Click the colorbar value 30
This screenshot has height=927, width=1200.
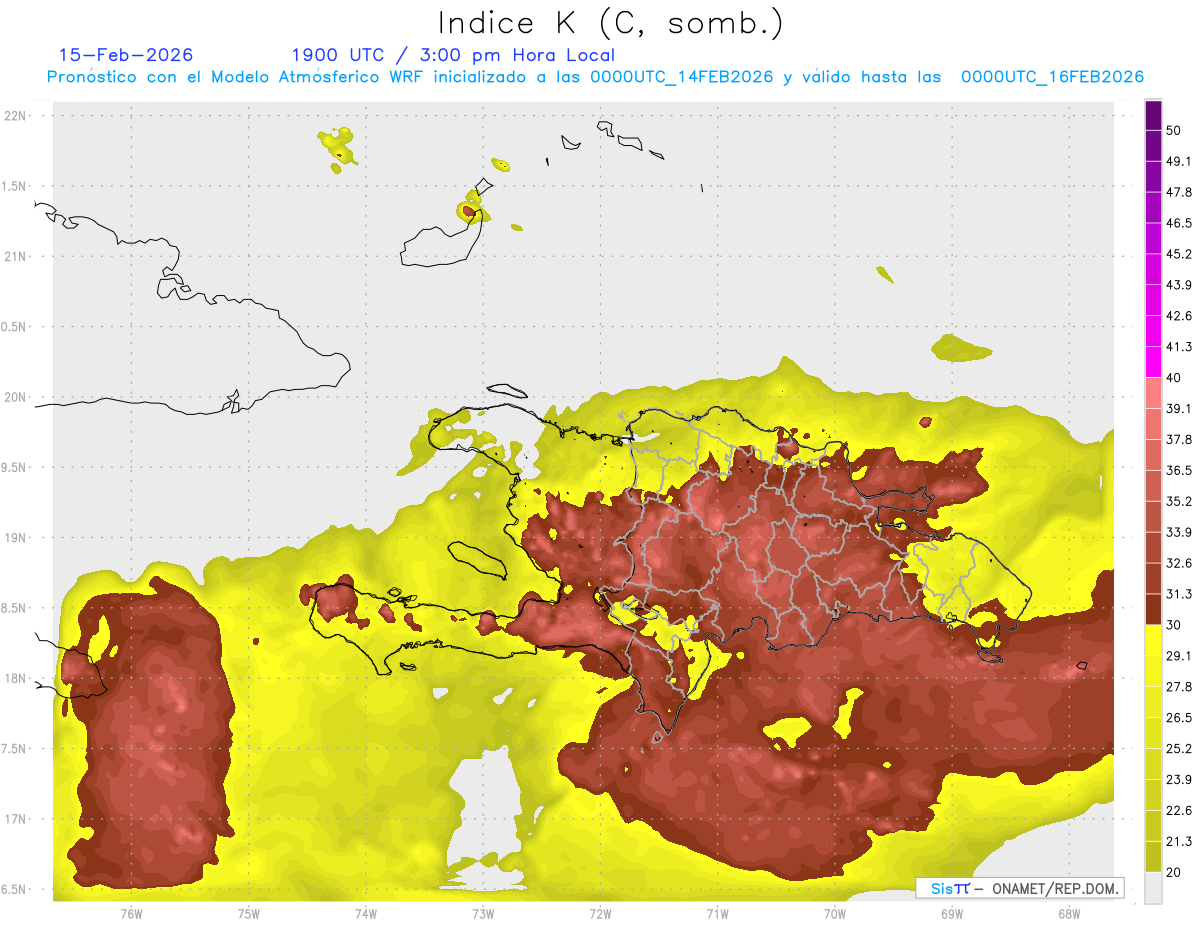[1174, 625]
